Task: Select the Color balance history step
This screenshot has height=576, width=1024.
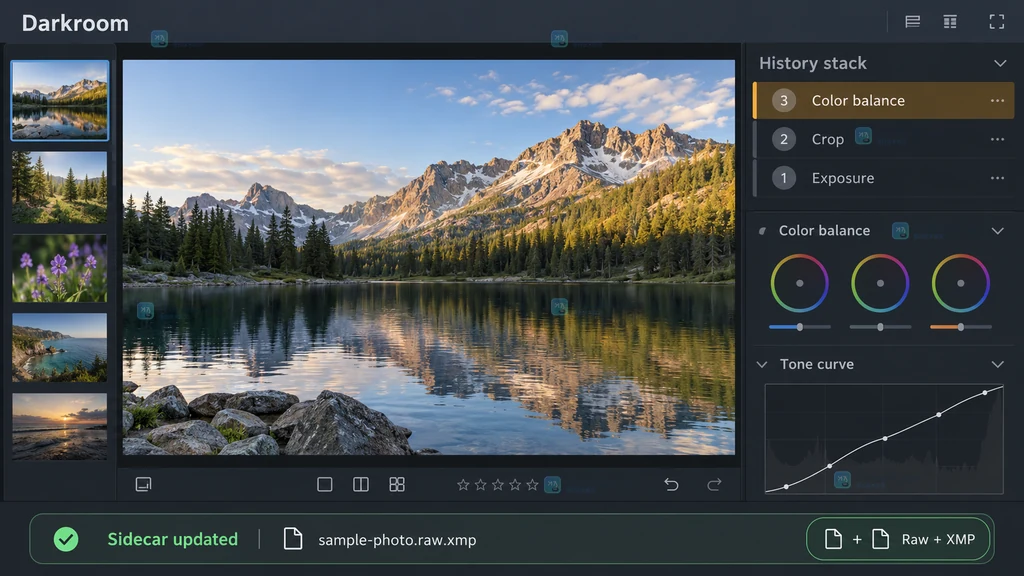Action: (884, 101)
